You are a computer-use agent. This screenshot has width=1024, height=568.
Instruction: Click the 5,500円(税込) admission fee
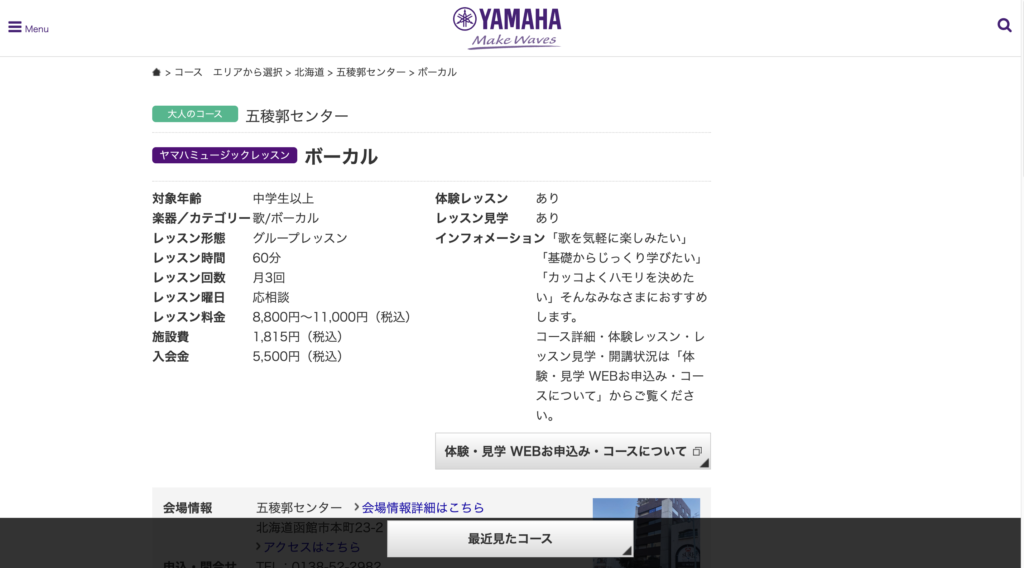(x=297, y=356)
